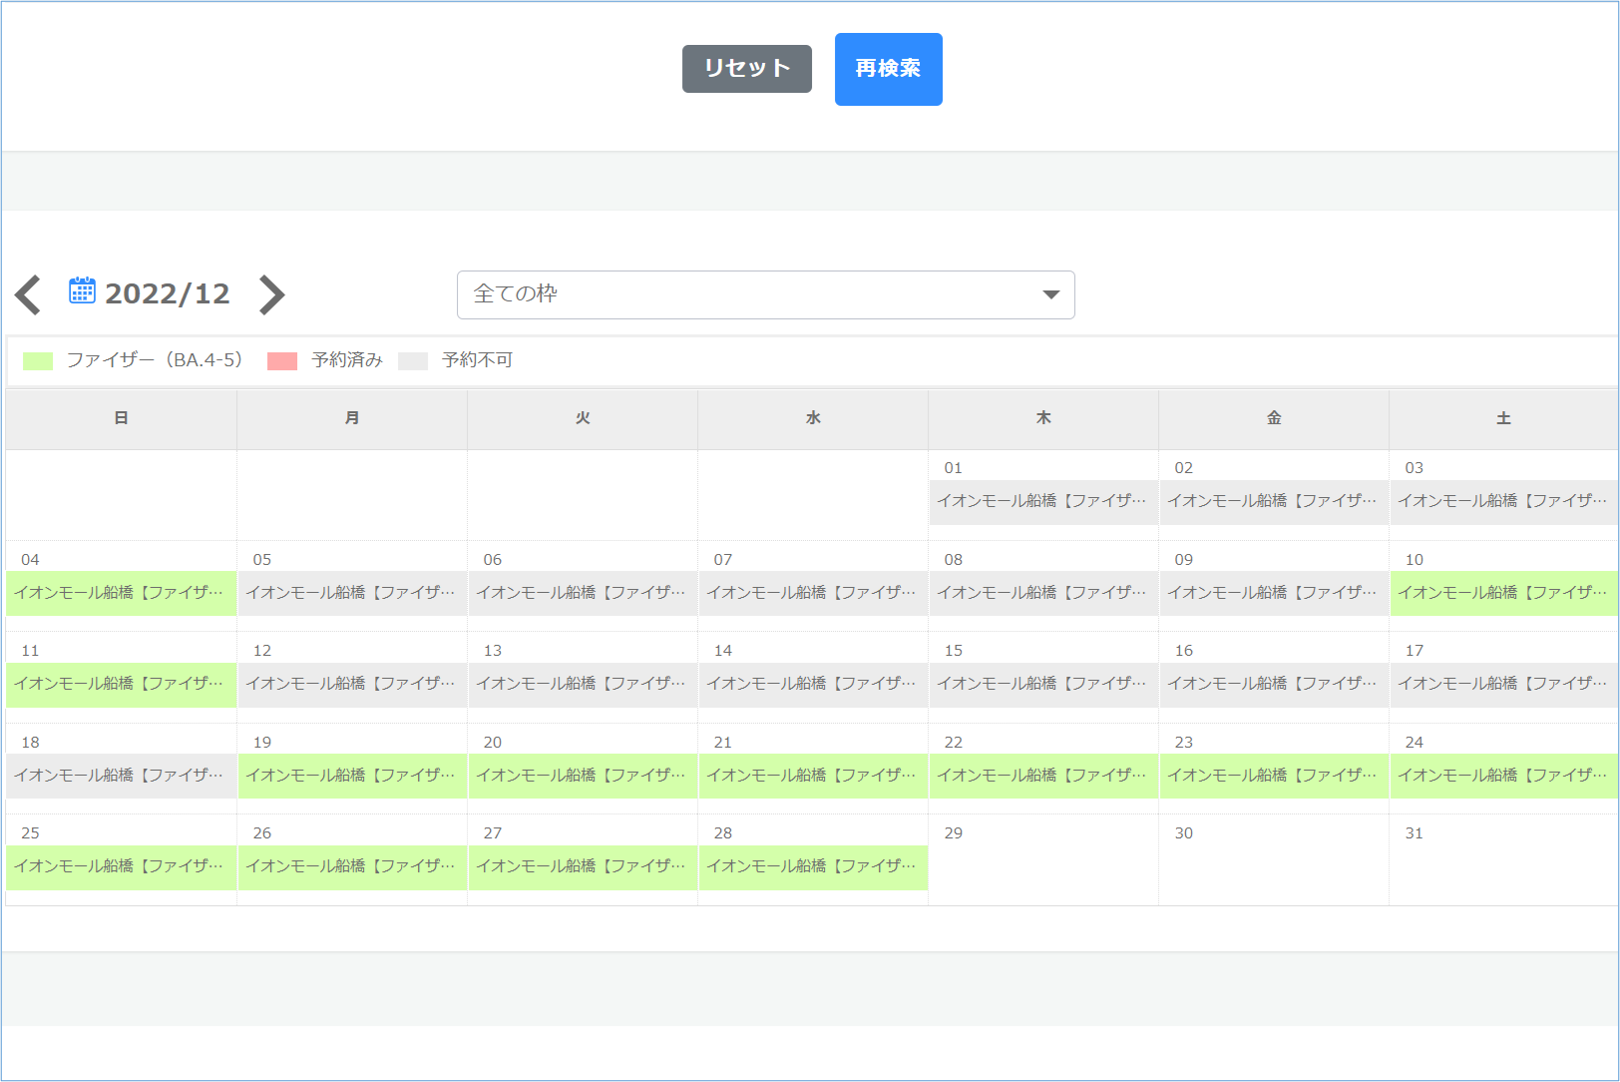Viewport: 1620px width, 1082px height.
Task: Select the available slot on December 04
Action: tap(121, 593)
